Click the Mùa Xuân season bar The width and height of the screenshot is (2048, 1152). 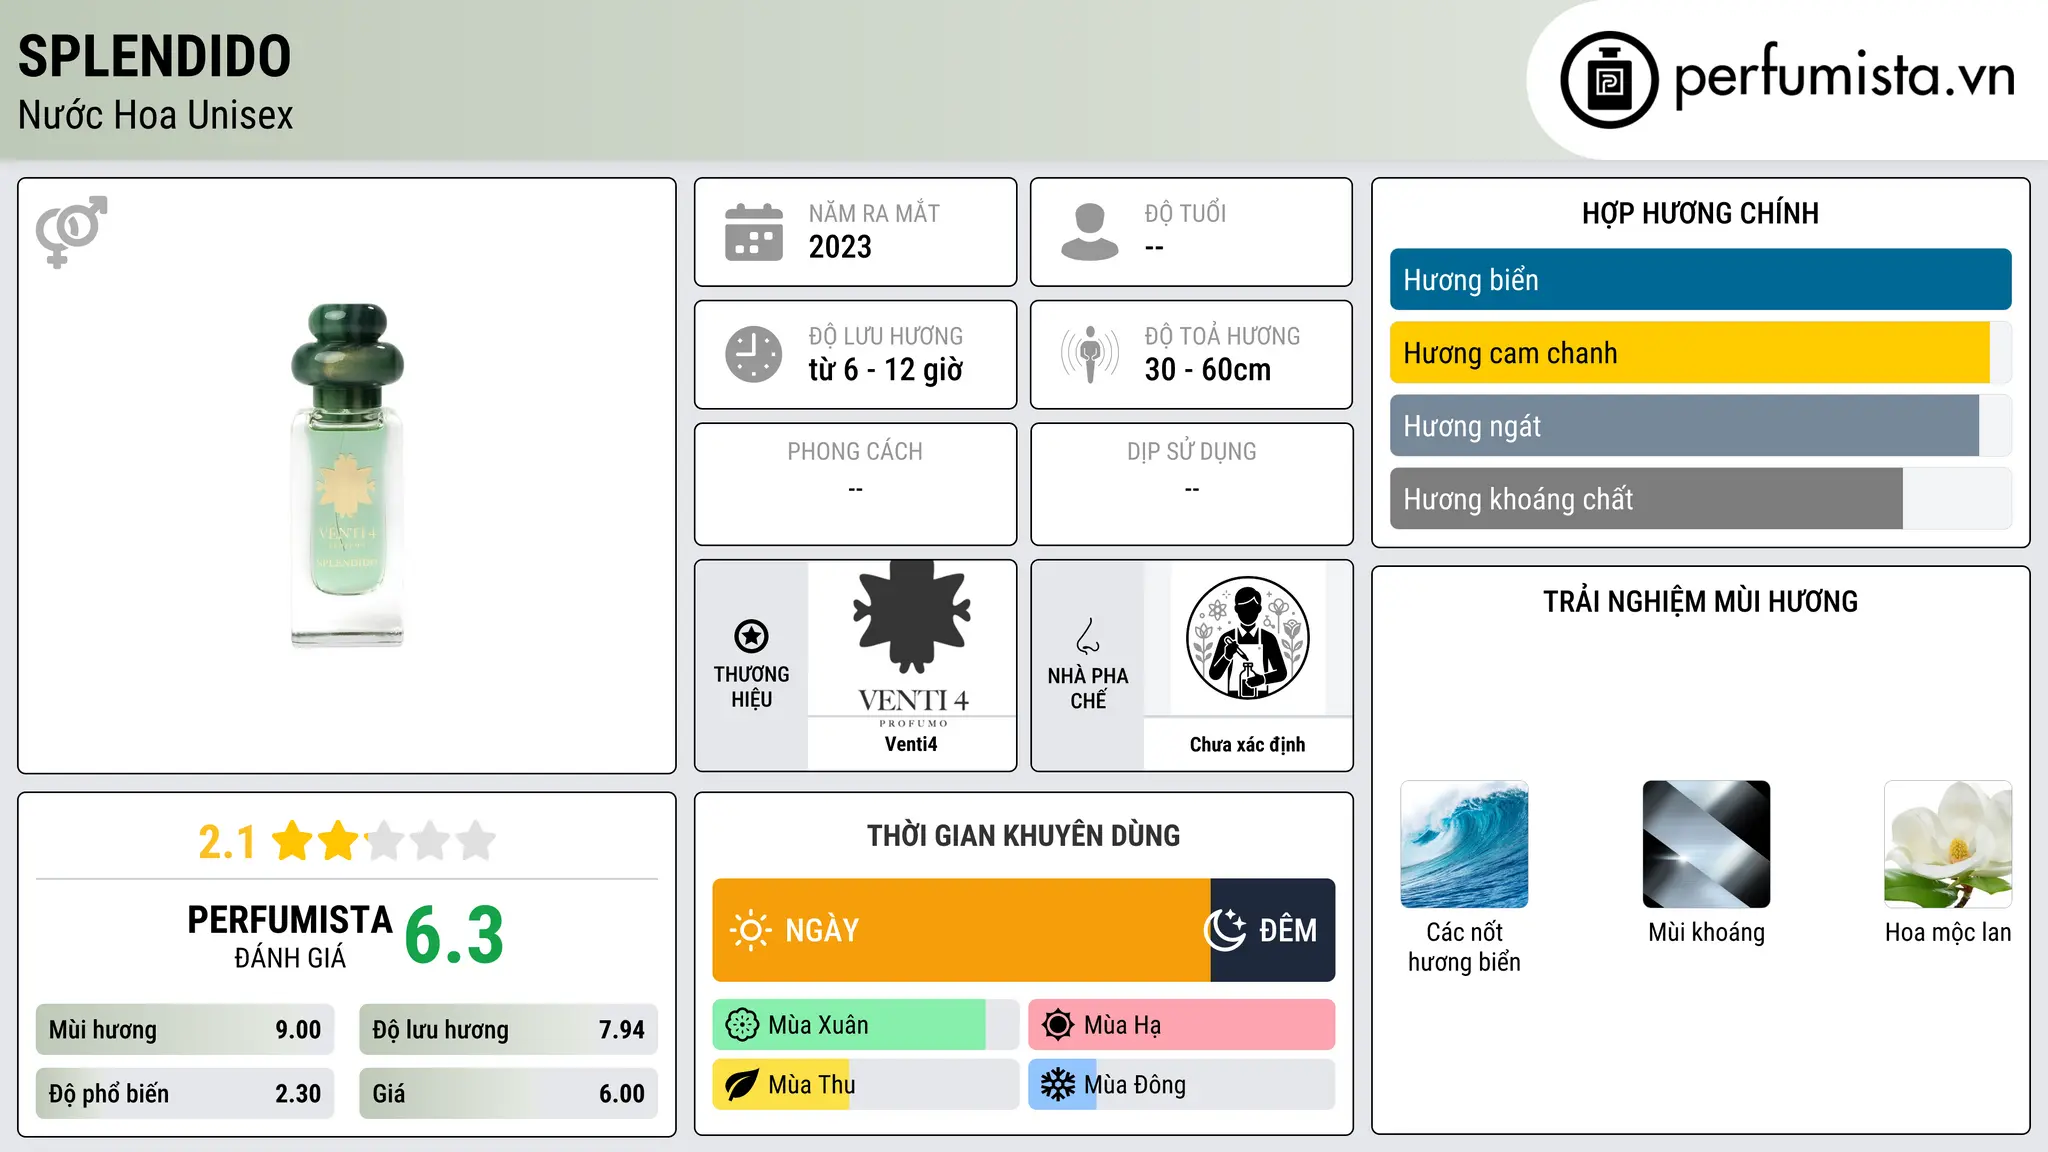point(866,1025)
